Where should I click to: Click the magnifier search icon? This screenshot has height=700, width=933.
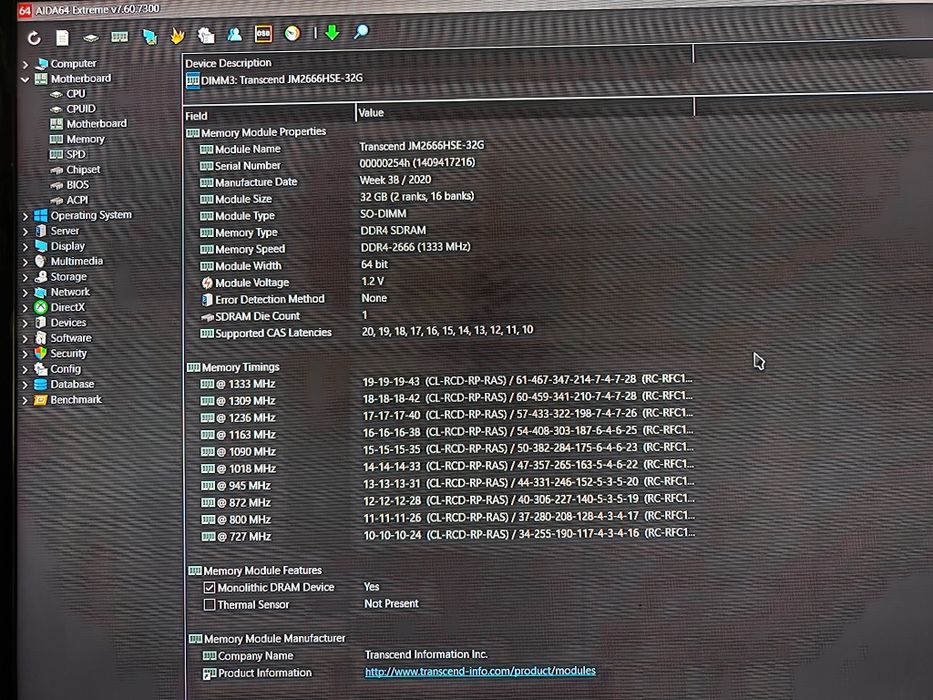361,32
